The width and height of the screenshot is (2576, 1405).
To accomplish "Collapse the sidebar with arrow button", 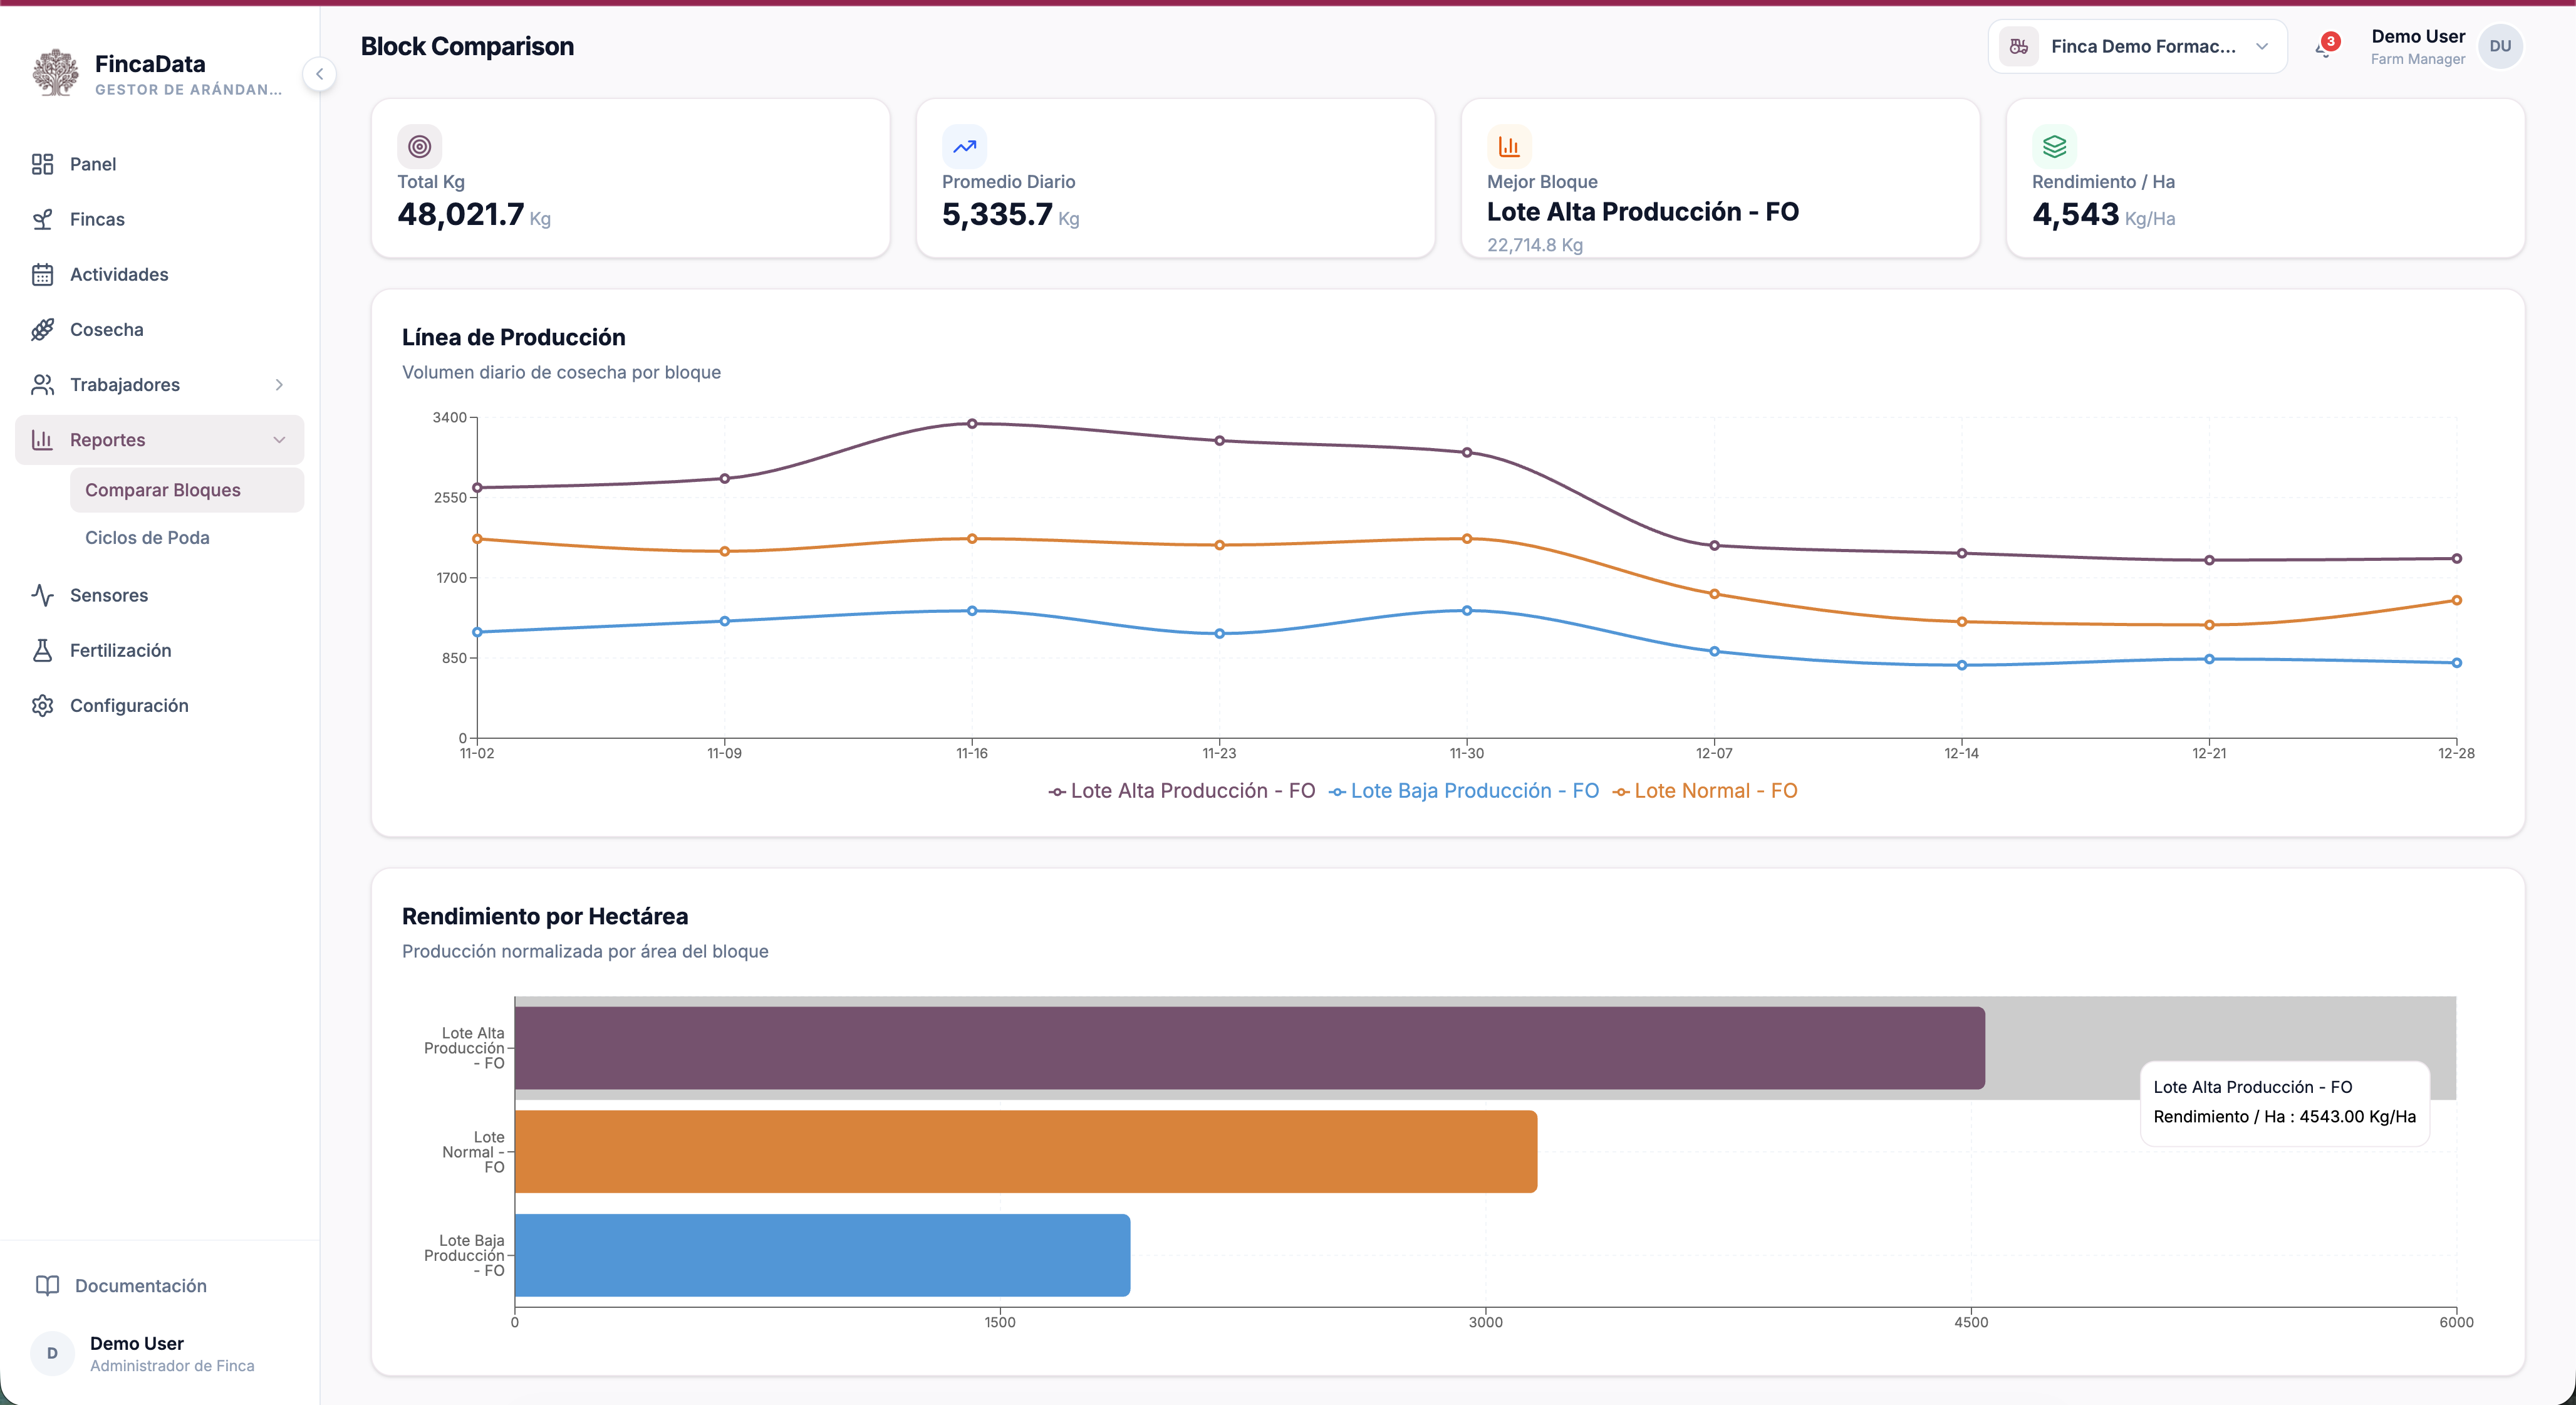I will pyautogui.click(x=319, y=74).
